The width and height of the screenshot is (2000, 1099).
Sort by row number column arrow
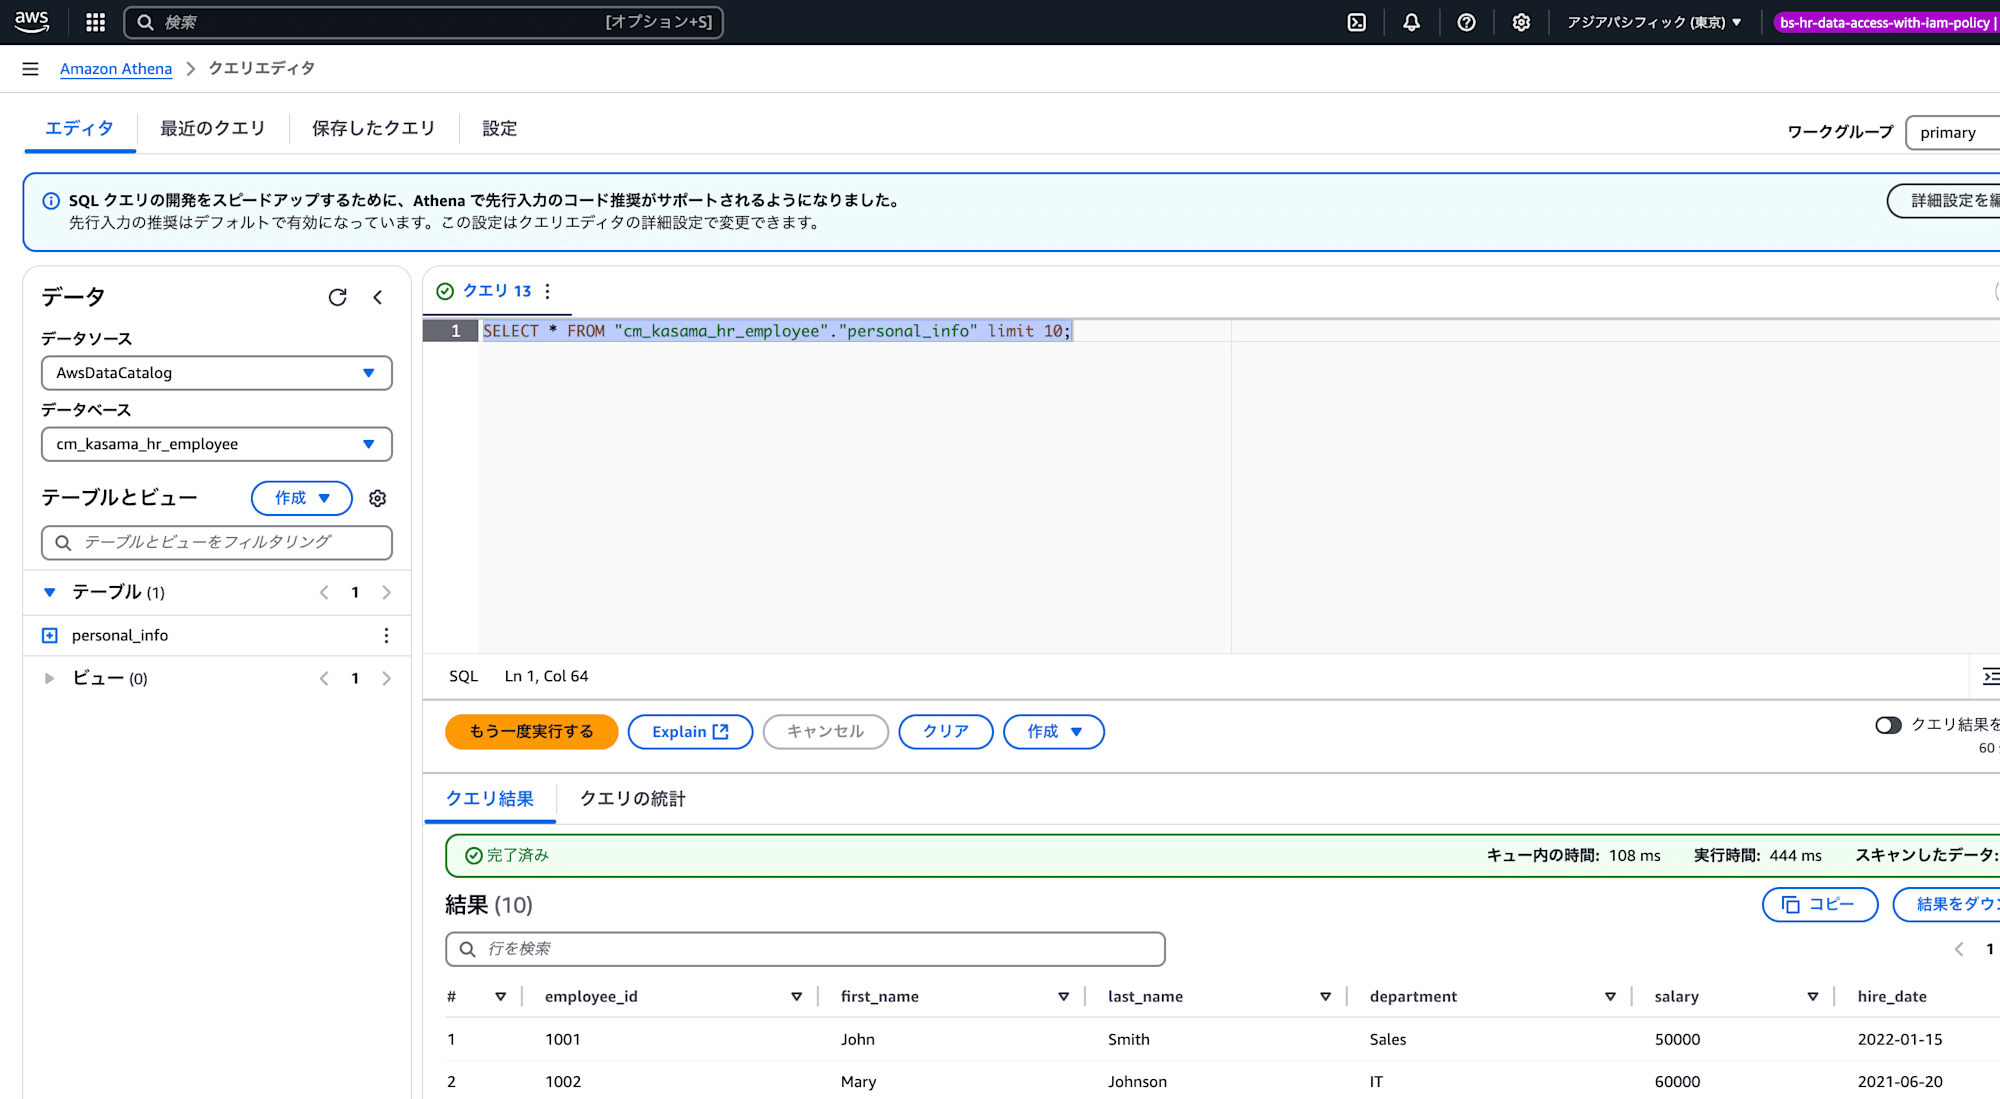[500, 997]
